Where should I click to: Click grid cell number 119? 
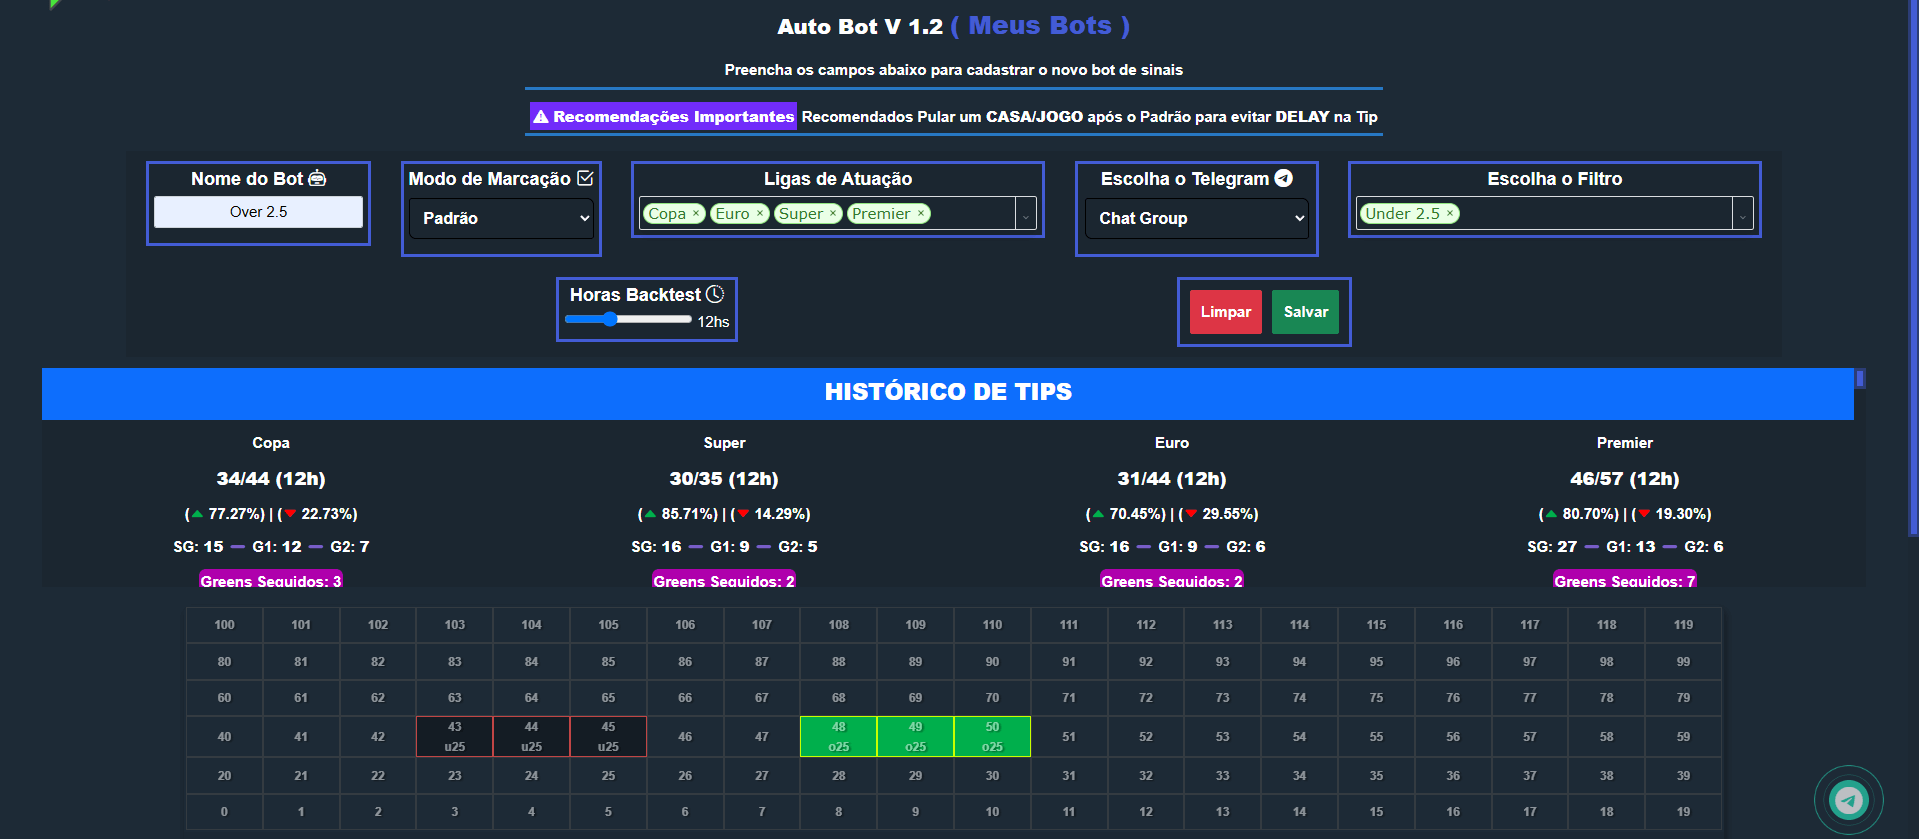pos(1683,625)
